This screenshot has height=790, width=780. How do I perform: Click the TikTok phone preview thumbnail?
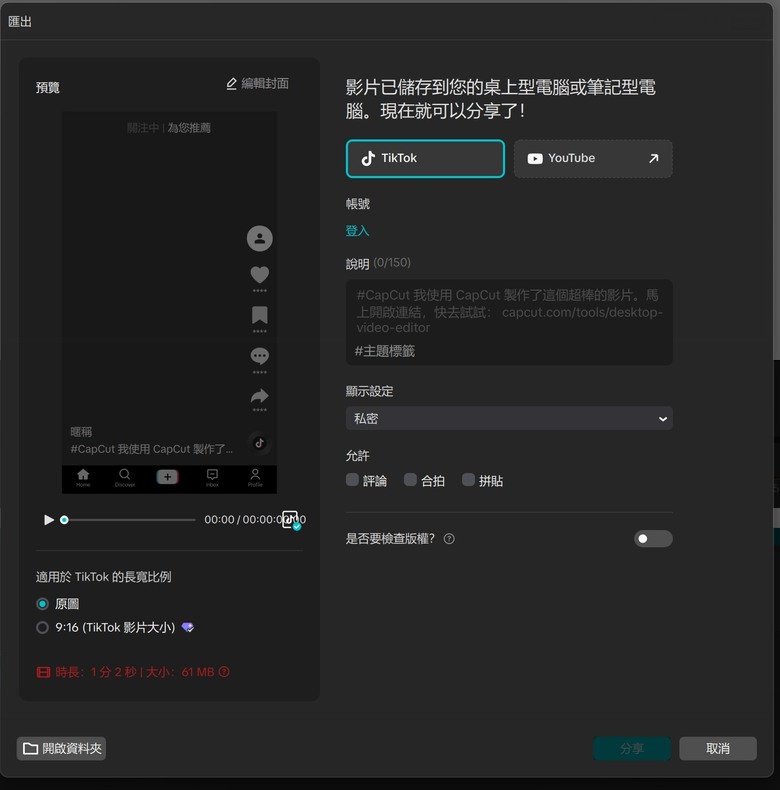pyautogui.click(x=169, y=302)
